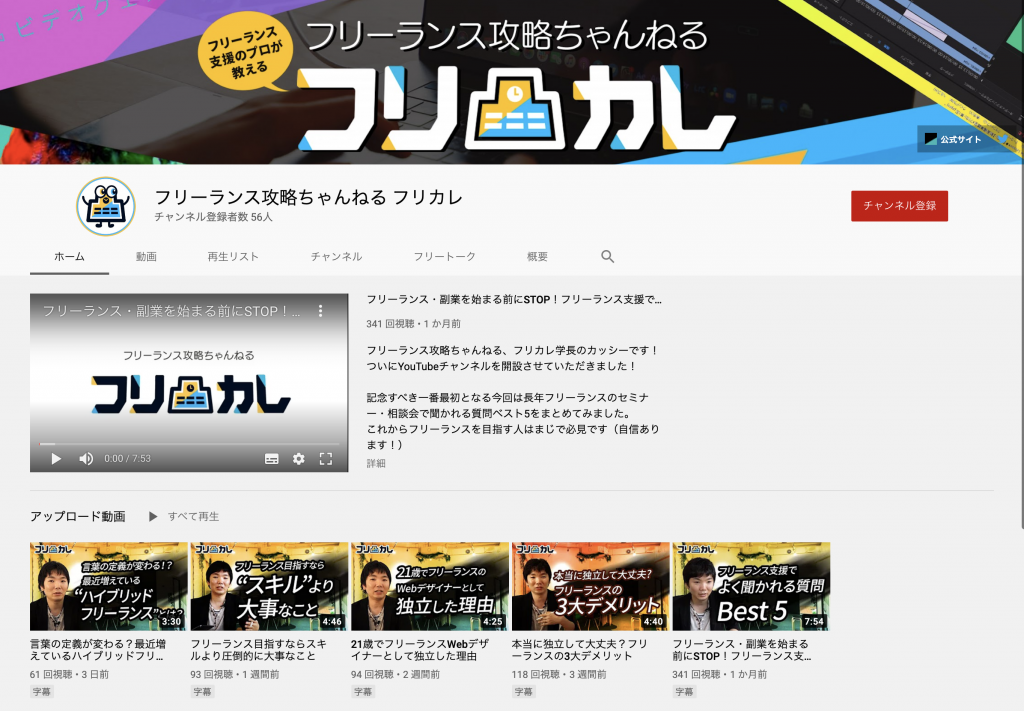Open the three-dot menu on featured video

tap(321, 311)
